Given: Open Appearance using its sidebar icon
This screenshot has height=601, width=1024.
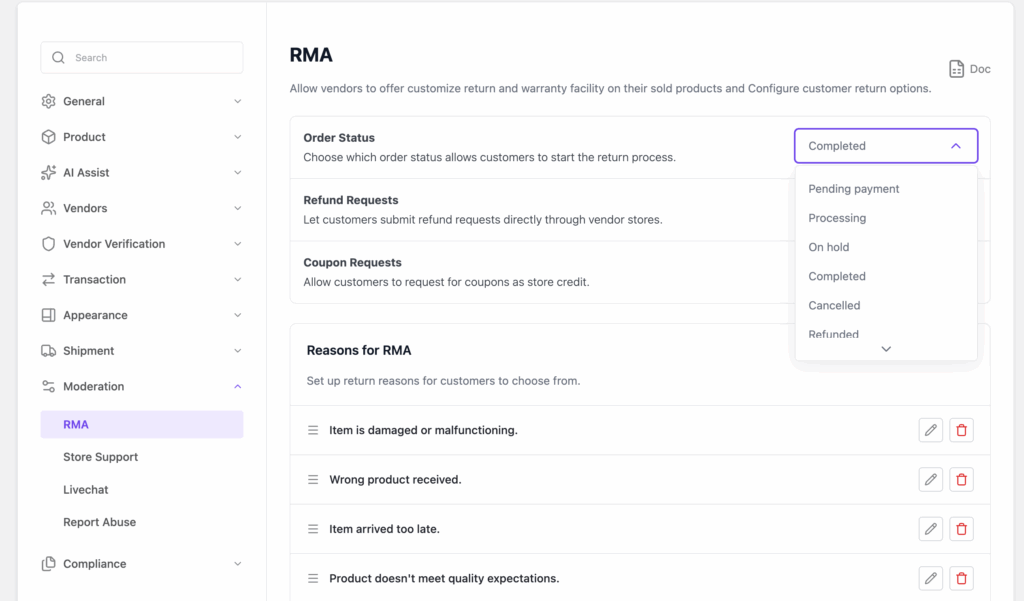Looking at the screenshot, I should (46, 314).
